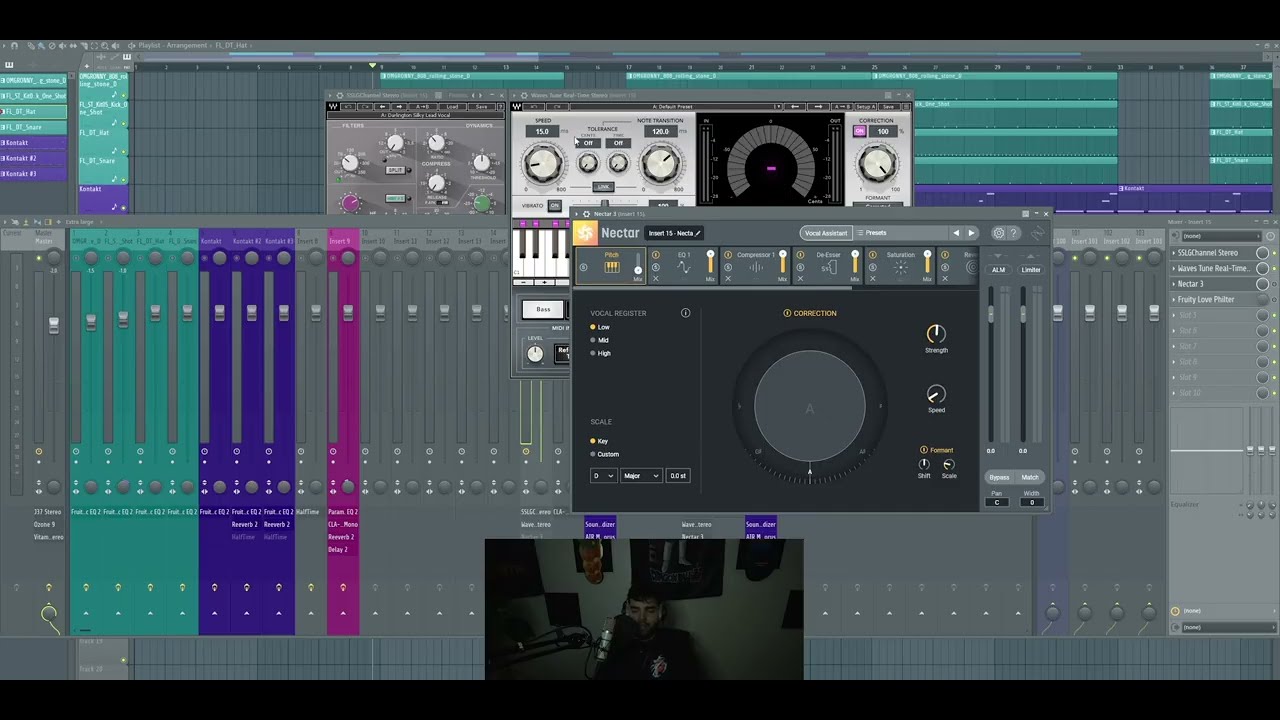Select Fruity Love Philter effect slot

click(x=1215, y=299)
